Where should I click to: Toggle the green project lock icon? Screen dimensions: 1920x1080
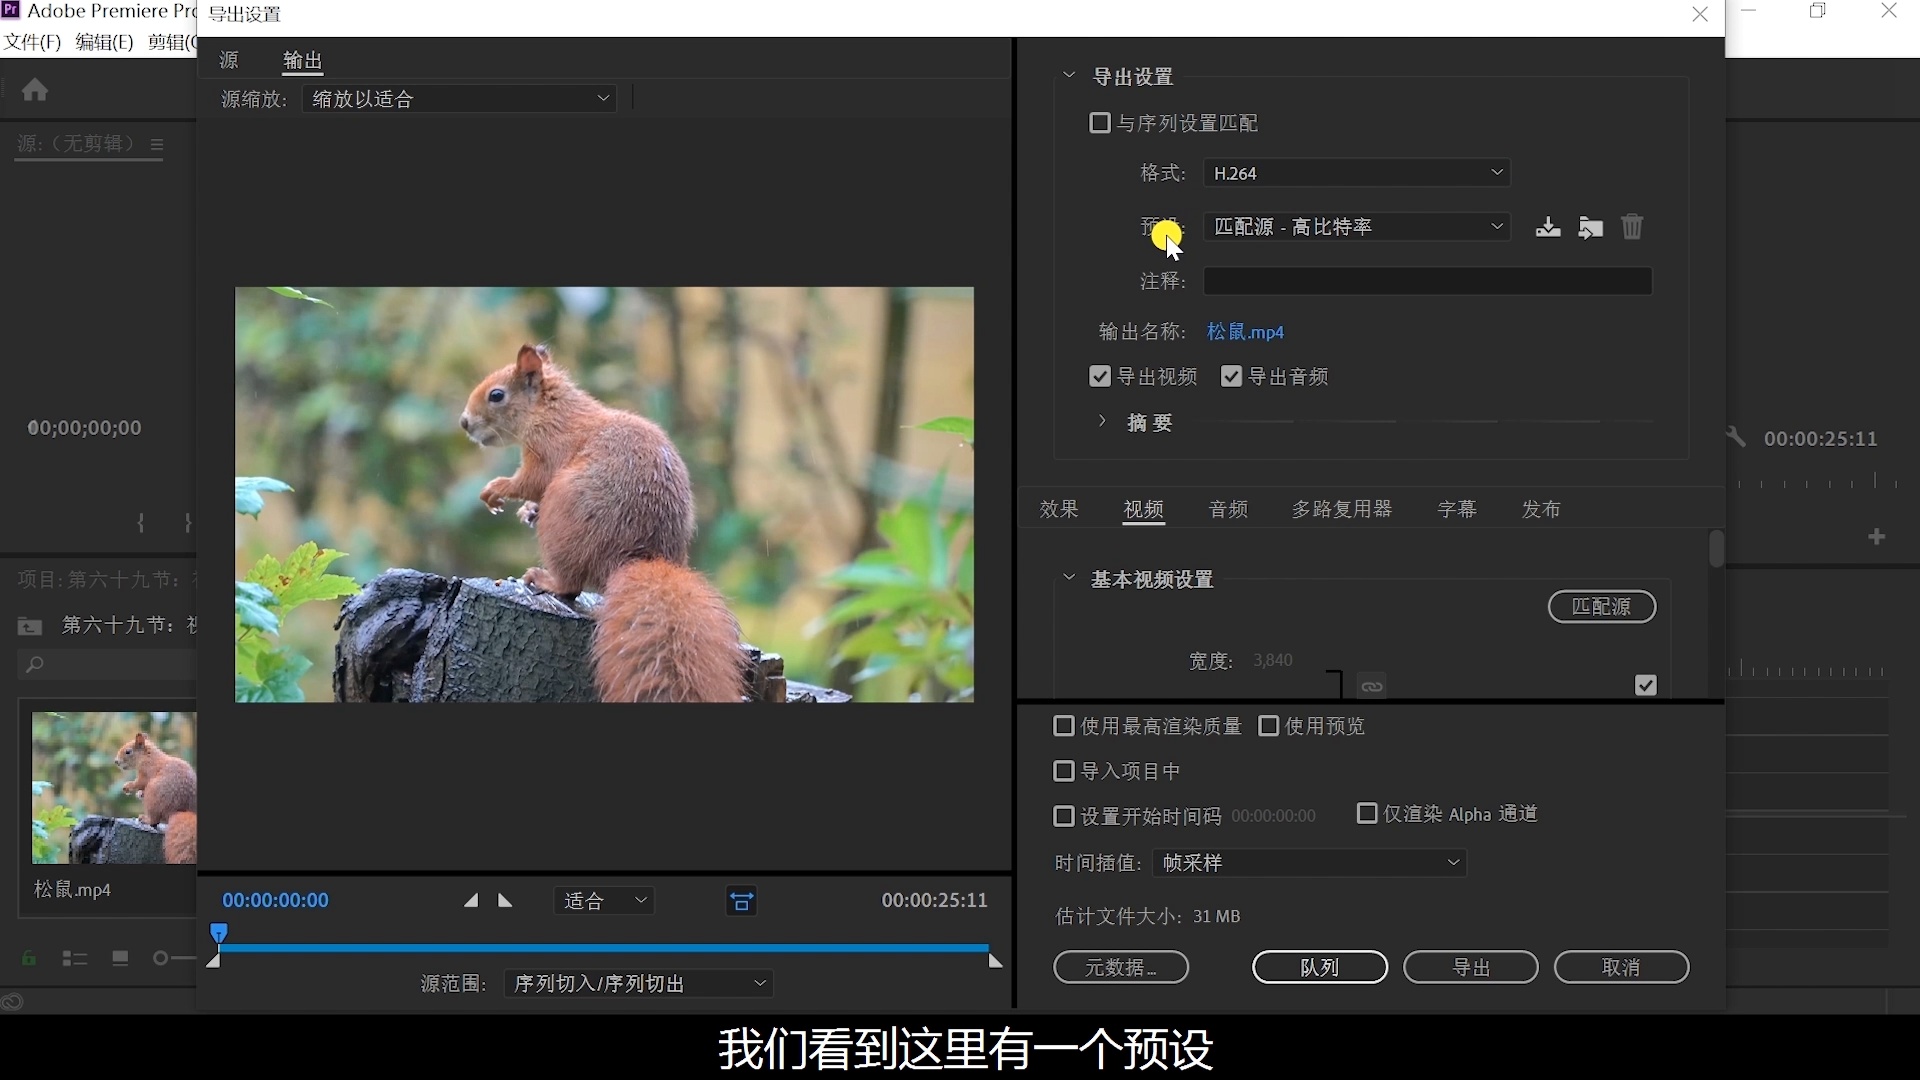pos(29,958)
